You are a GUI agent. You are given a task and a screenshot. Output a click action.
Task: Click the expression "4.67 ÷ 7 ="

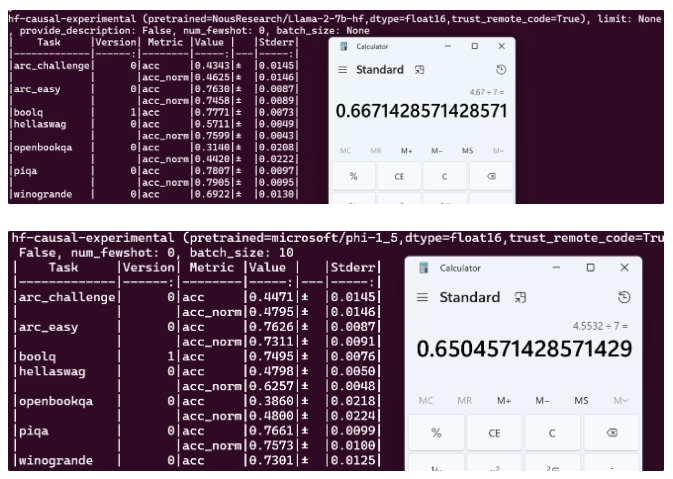(487, 92)
